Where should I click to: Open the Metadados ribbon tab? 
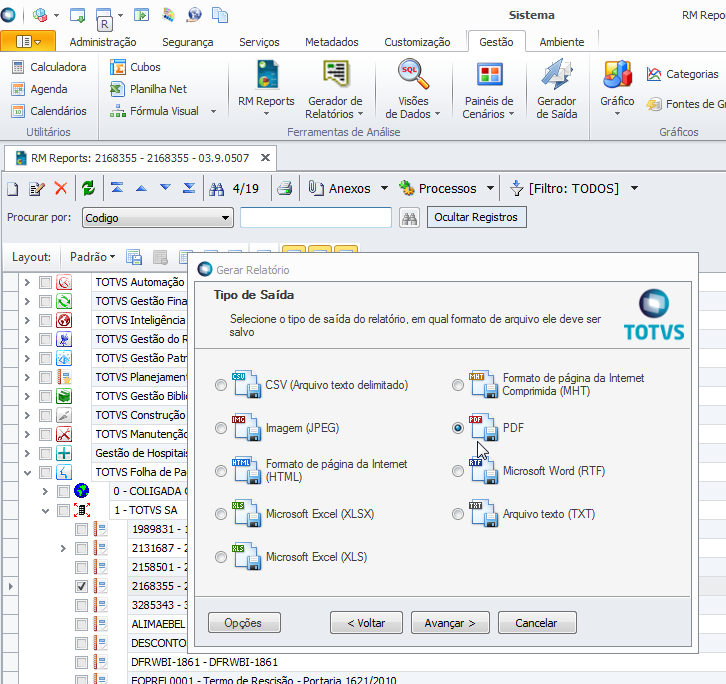coord(332,42)
